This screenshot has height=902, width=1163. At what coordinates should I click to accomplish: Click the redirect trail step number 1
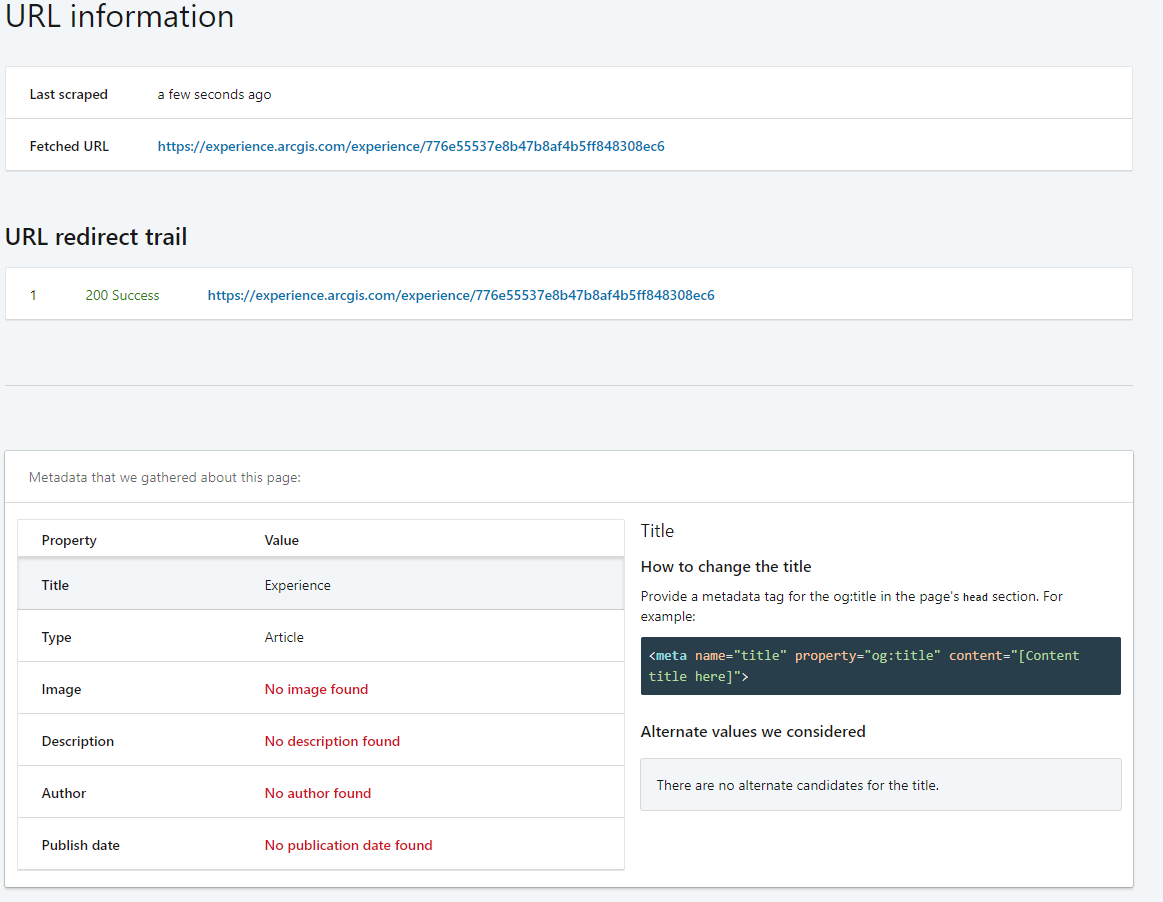(33, 295)
